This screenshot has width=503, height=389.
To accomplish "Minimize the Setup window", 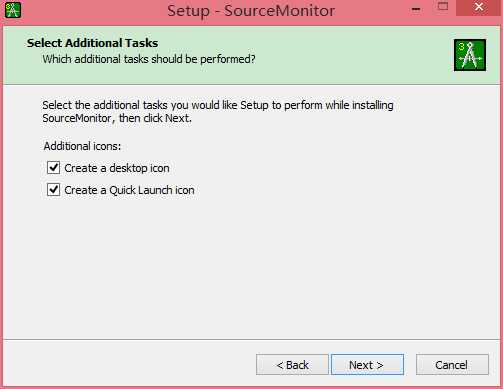I will point(416,9).
